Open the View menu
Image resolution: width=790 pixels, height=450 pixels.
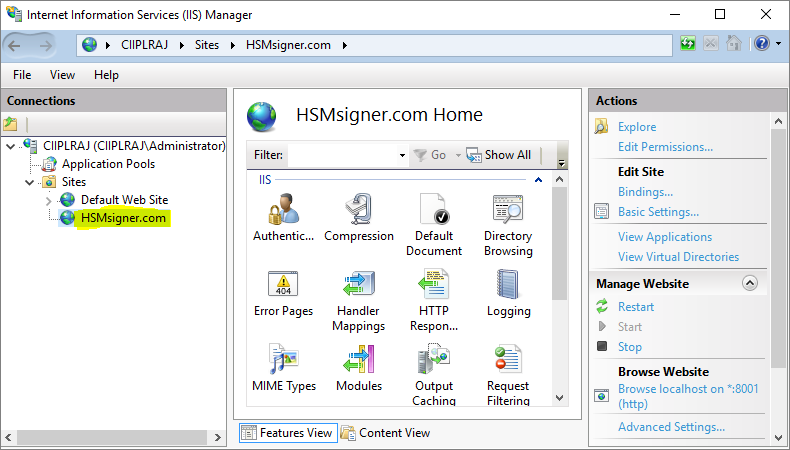tap(62, 75)
